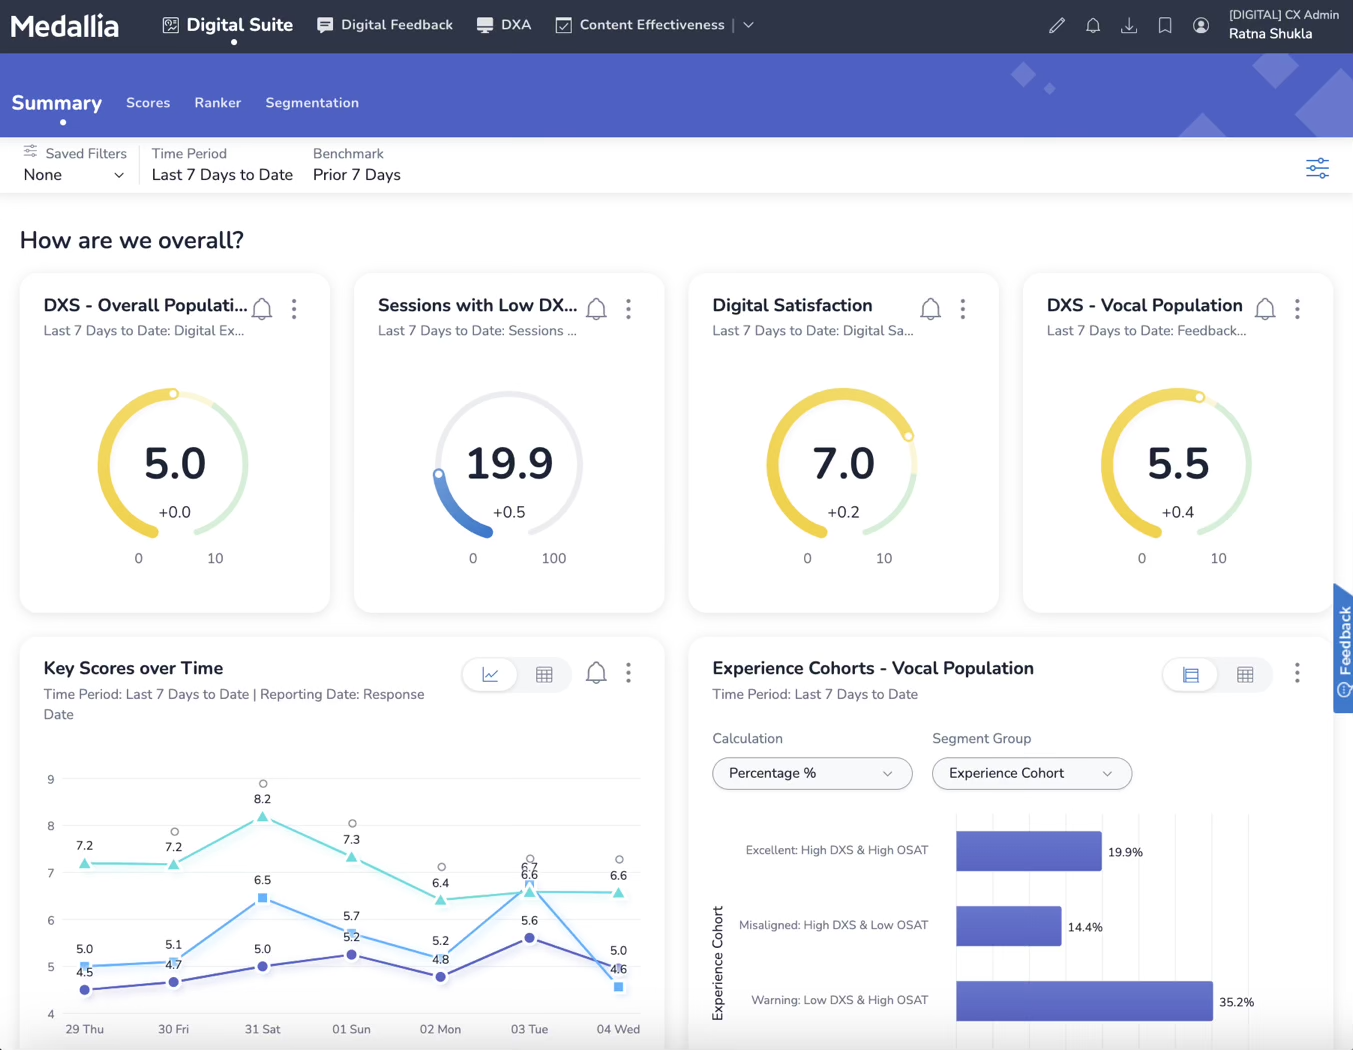Screen dimensions: 1353x1050
Task: Open the side Feedback button
Action: point(1343,648)
